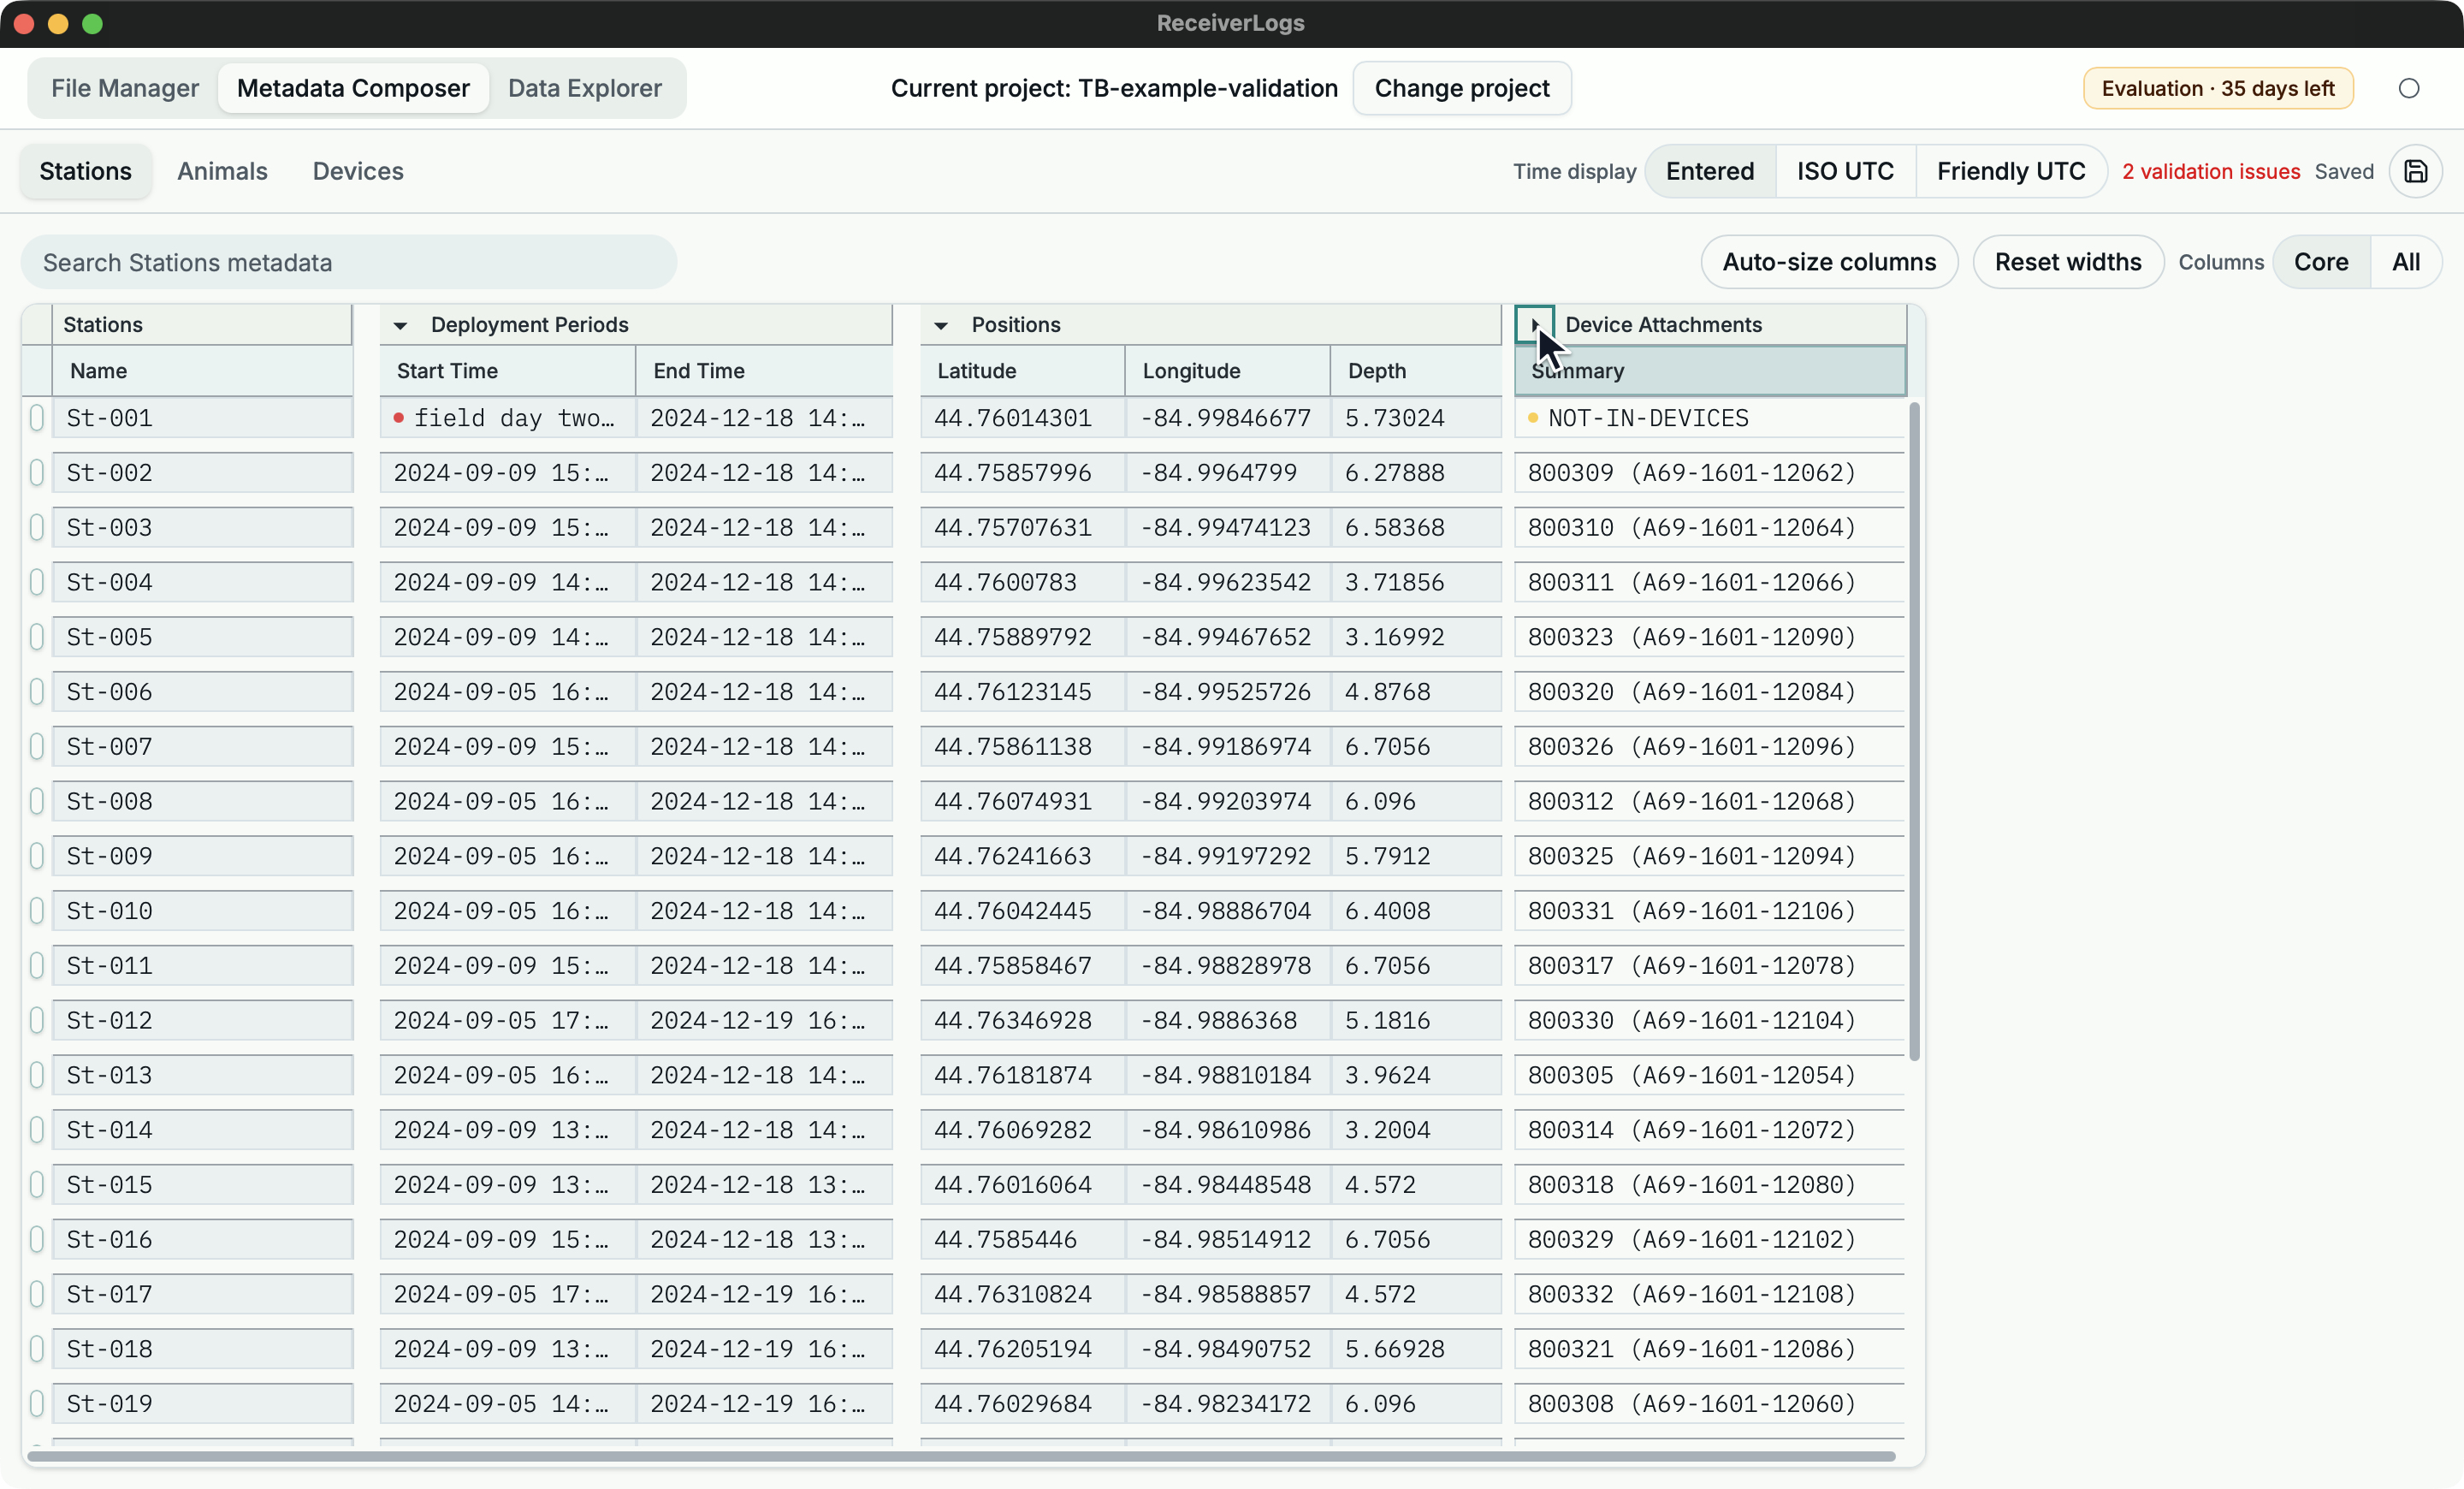This screenshot has width=2464, height=1489.
Task: Switch time display to Entered
Action: pos(1710,171)
